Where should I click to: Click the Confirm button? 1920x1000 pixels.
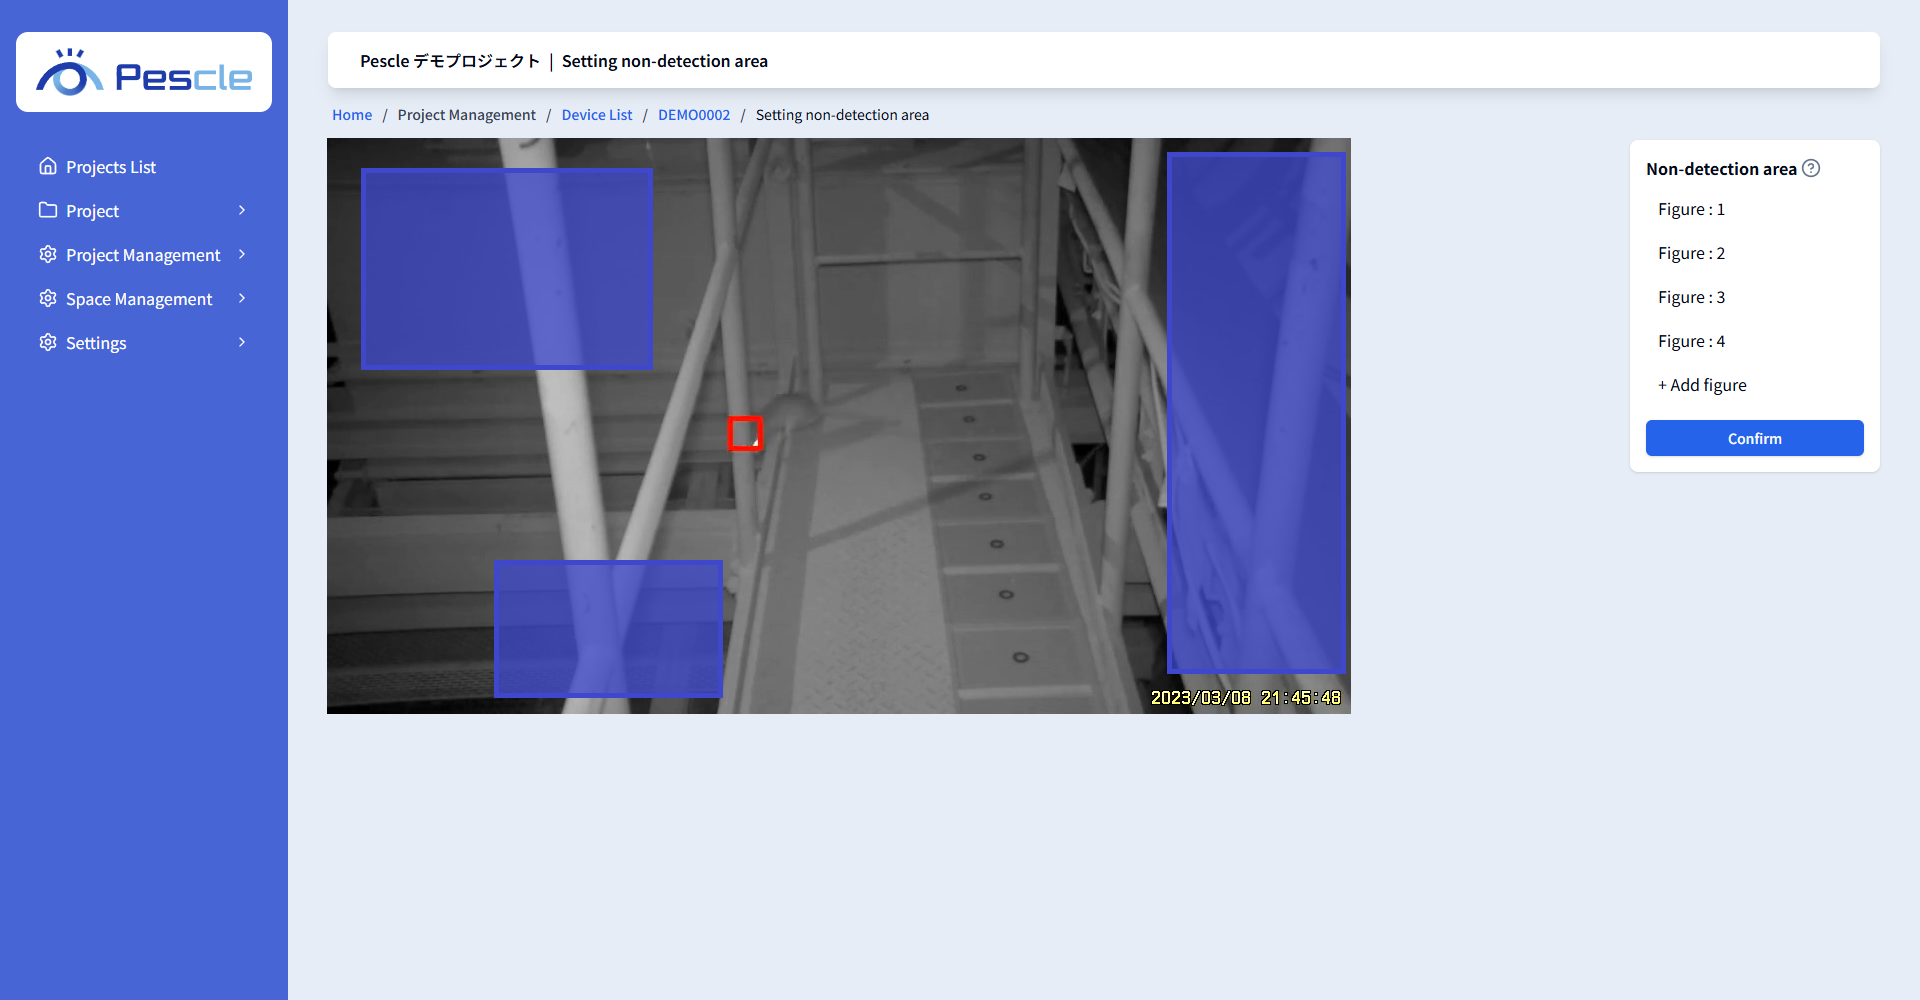(x=1755, y=438)
